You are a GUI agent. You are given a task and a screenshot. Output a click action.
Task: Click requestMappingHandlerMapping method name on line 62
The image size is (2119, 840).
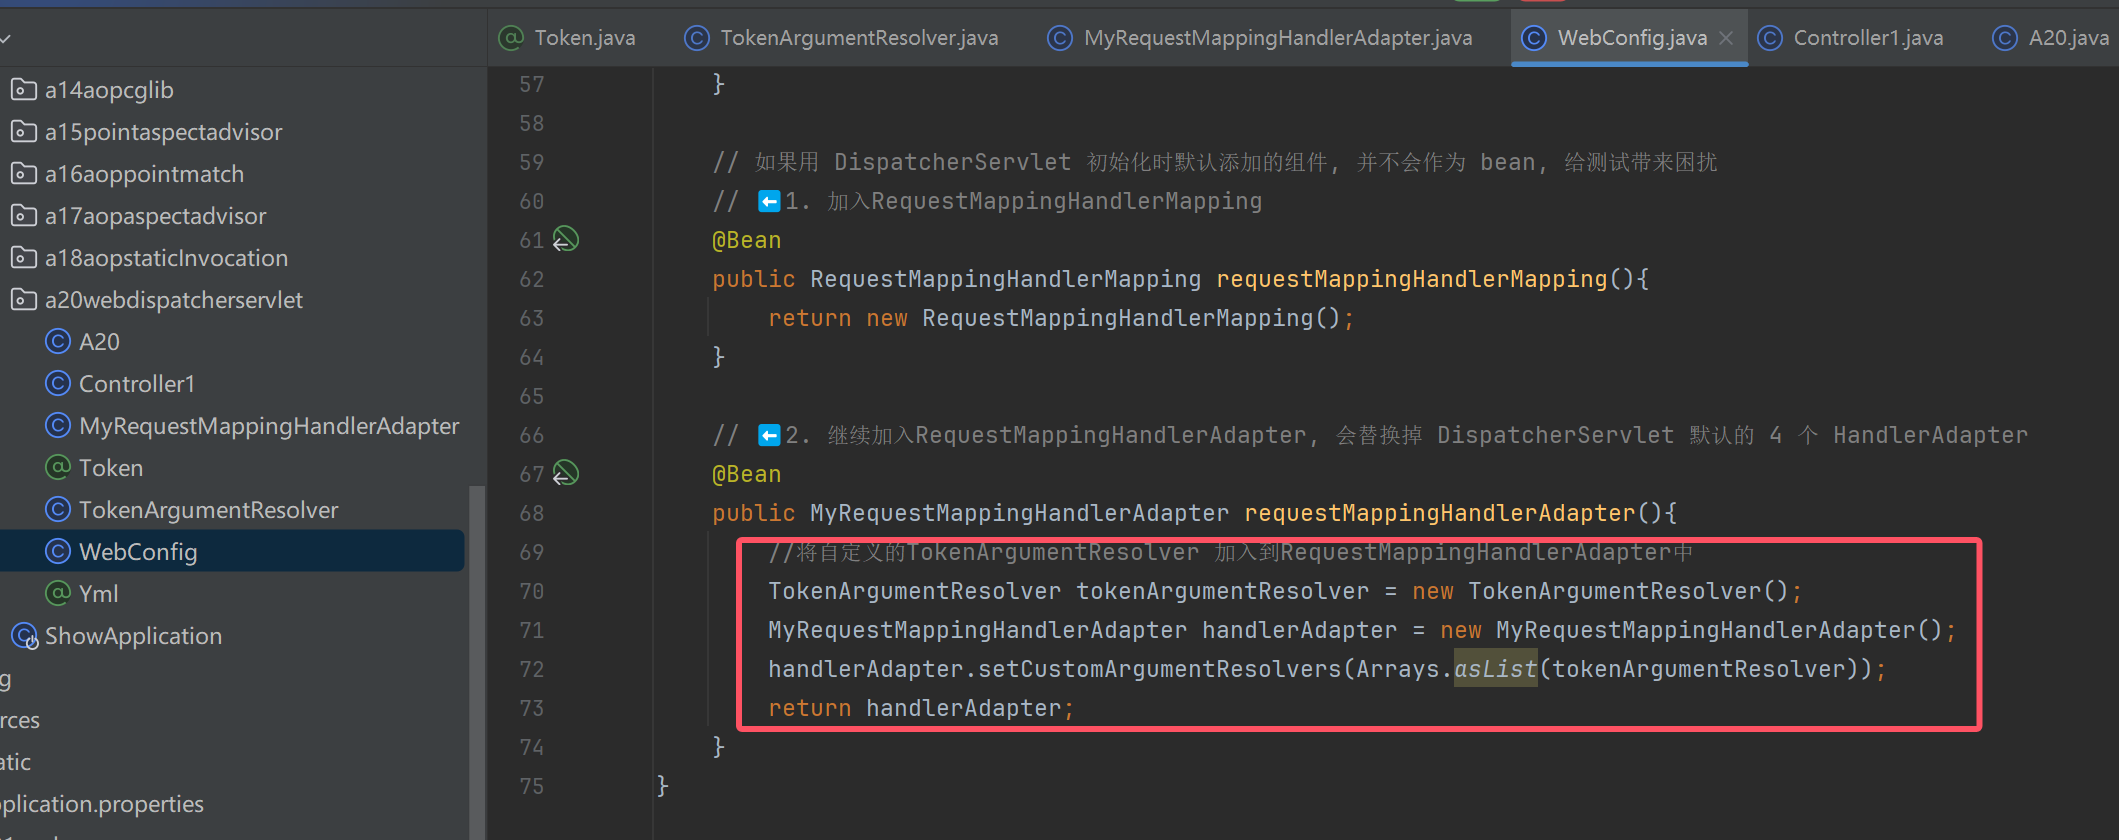pos(1411,279)
